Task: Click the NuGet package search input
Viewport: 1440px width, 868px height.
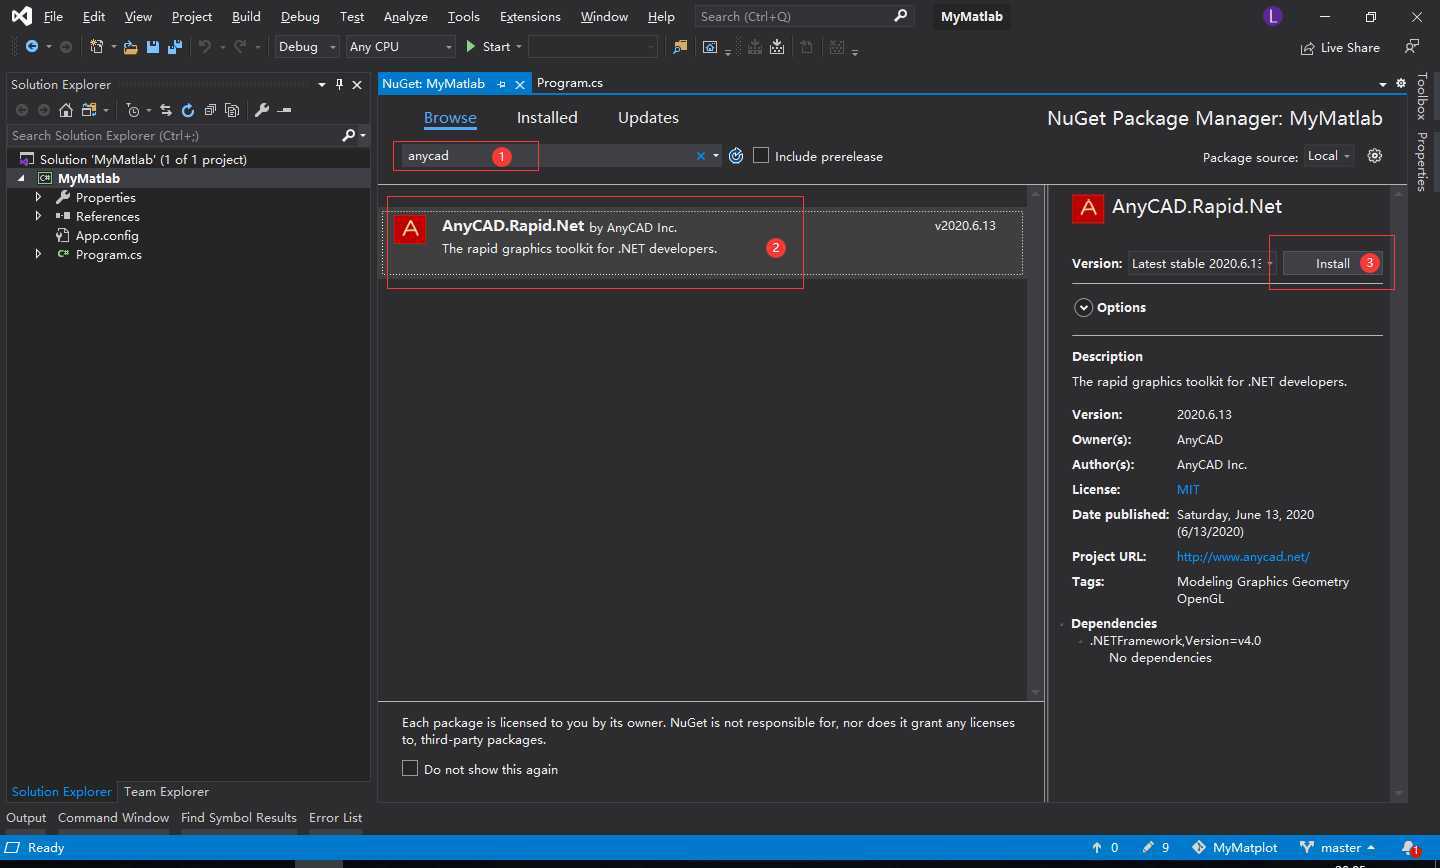Action: pyautogui.click(x=548, y=156)
